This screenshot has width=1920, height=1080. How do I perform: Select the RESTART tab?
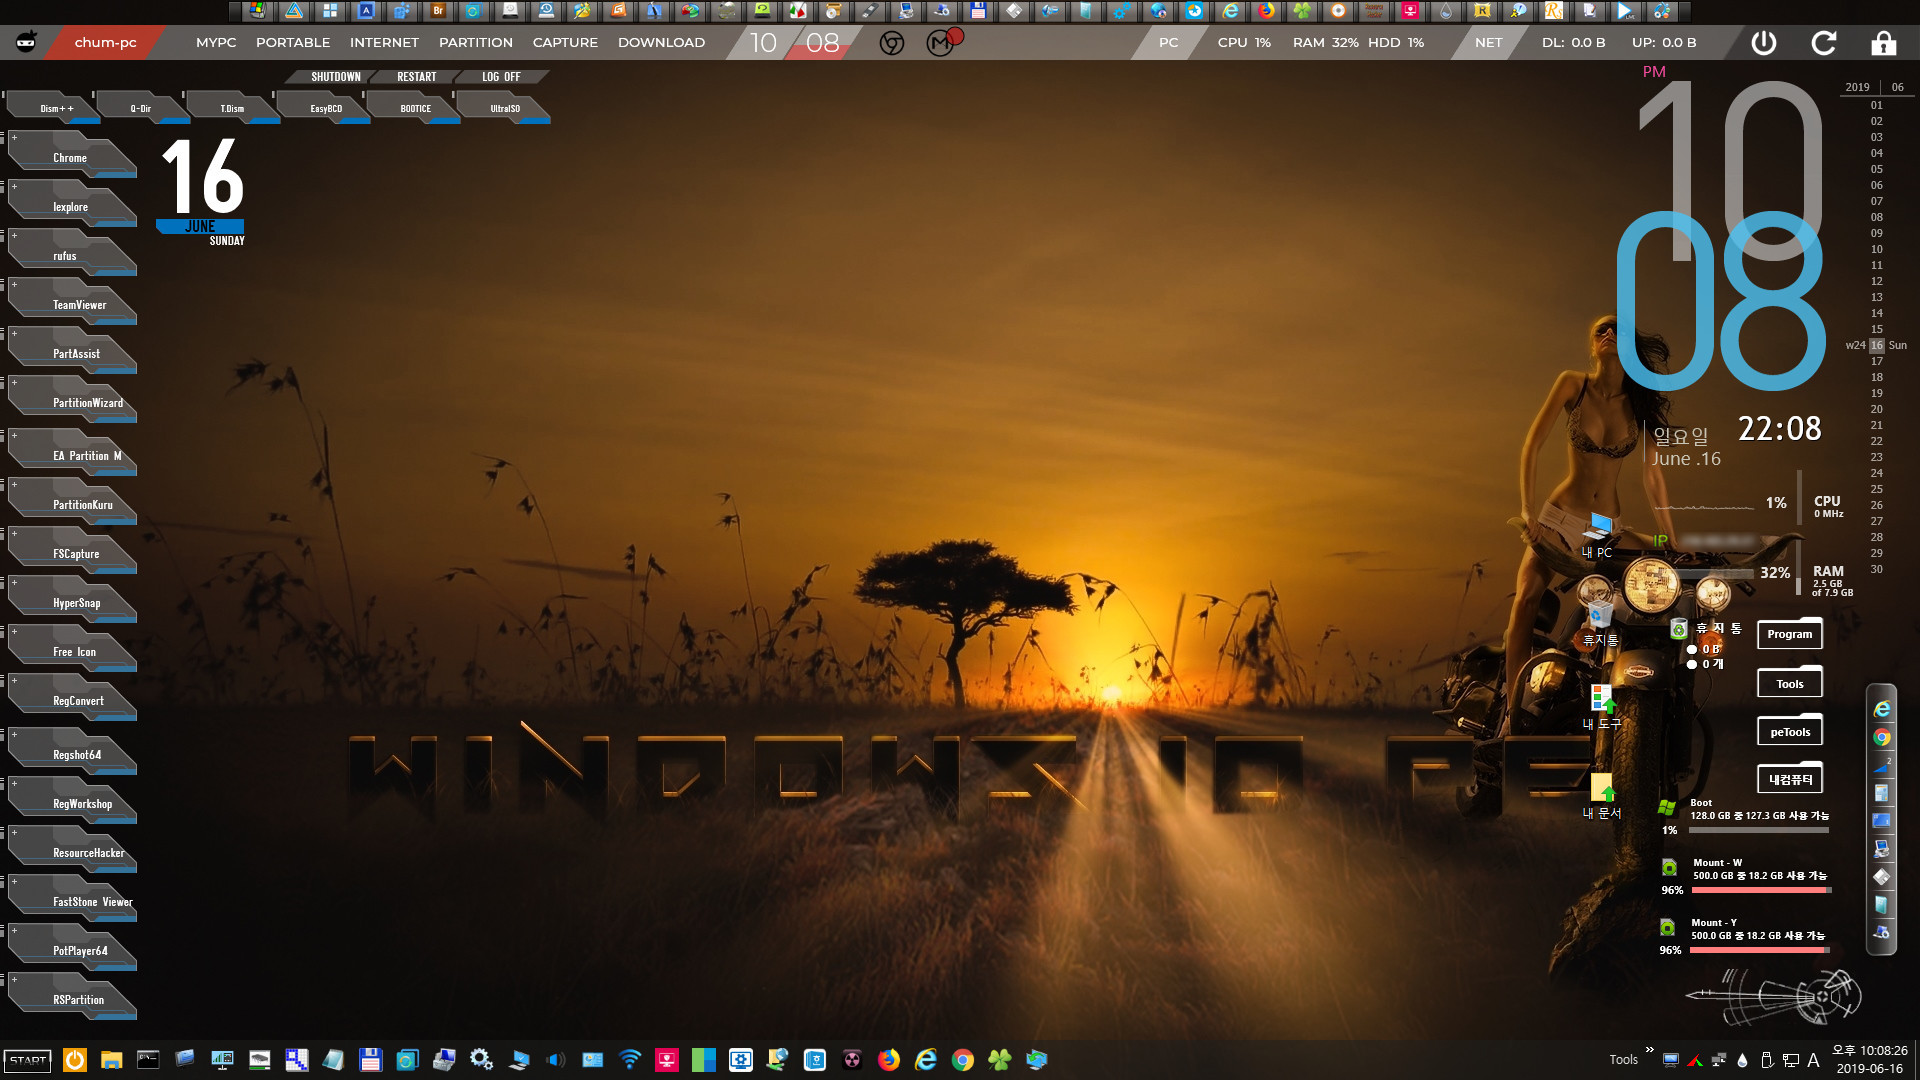click(x=416, y=76)
